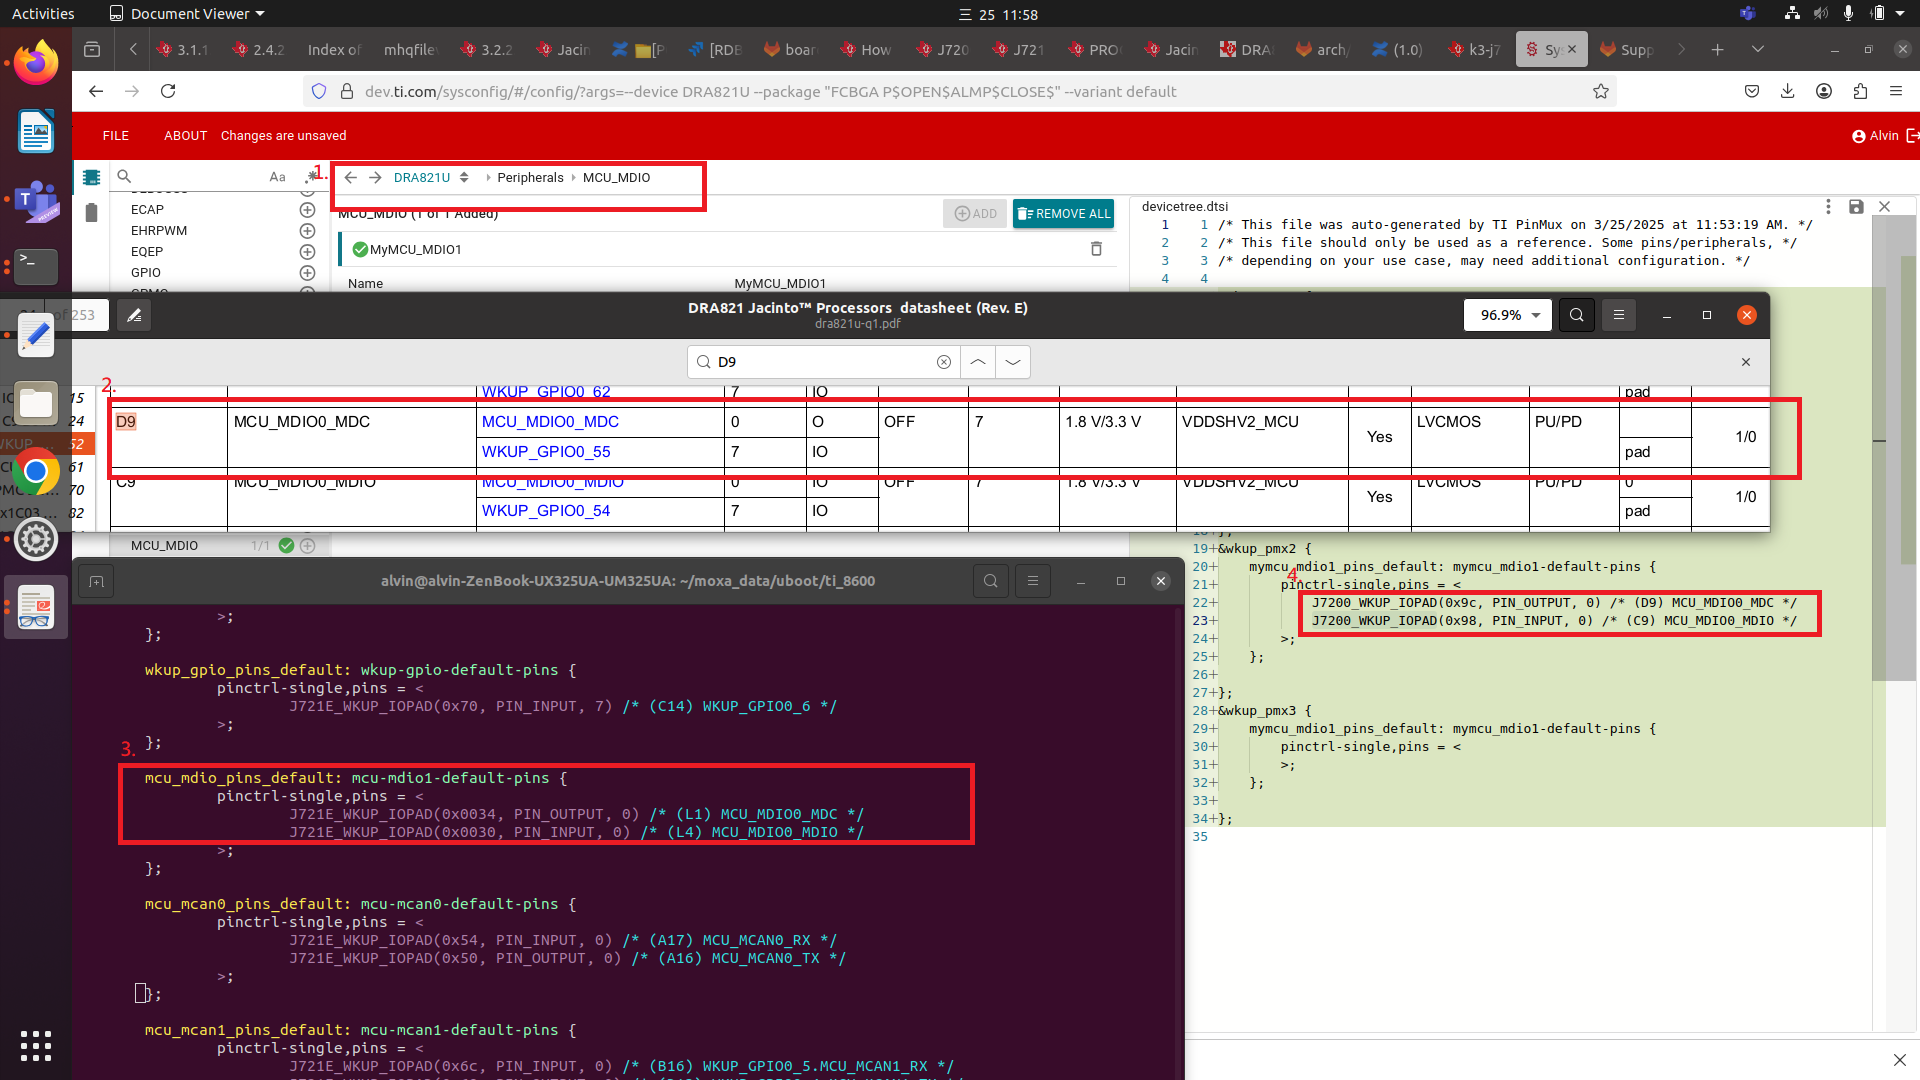Clear the D9 search text
Screen dimensions: 1920x1080
pyautogui.click(x=943, y=362)
